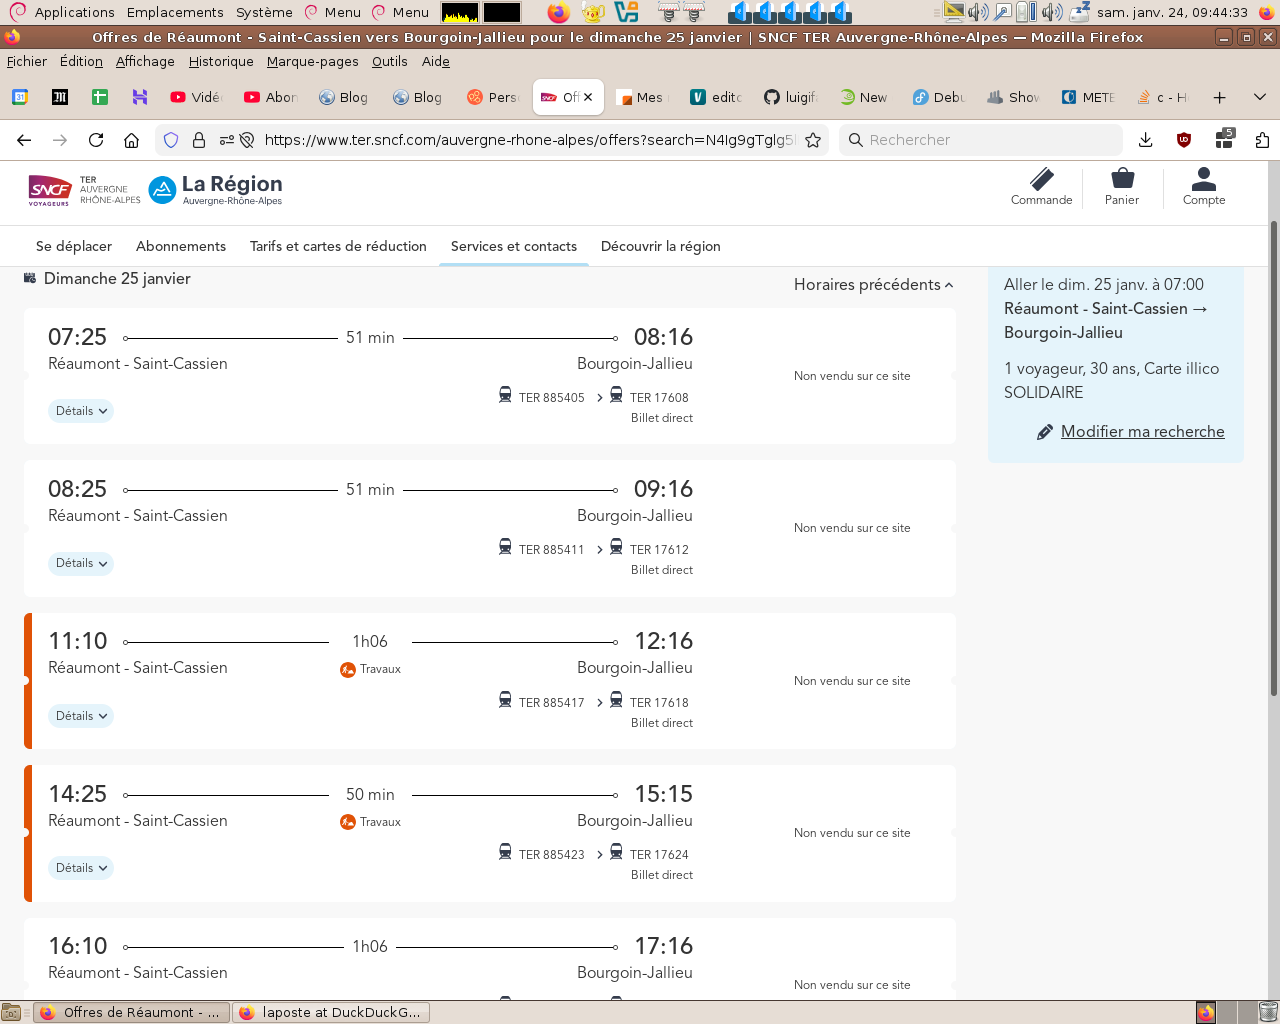Expand Détails for the 14:25 train
Screen dimensions: 1280x1024
(81, 868)
